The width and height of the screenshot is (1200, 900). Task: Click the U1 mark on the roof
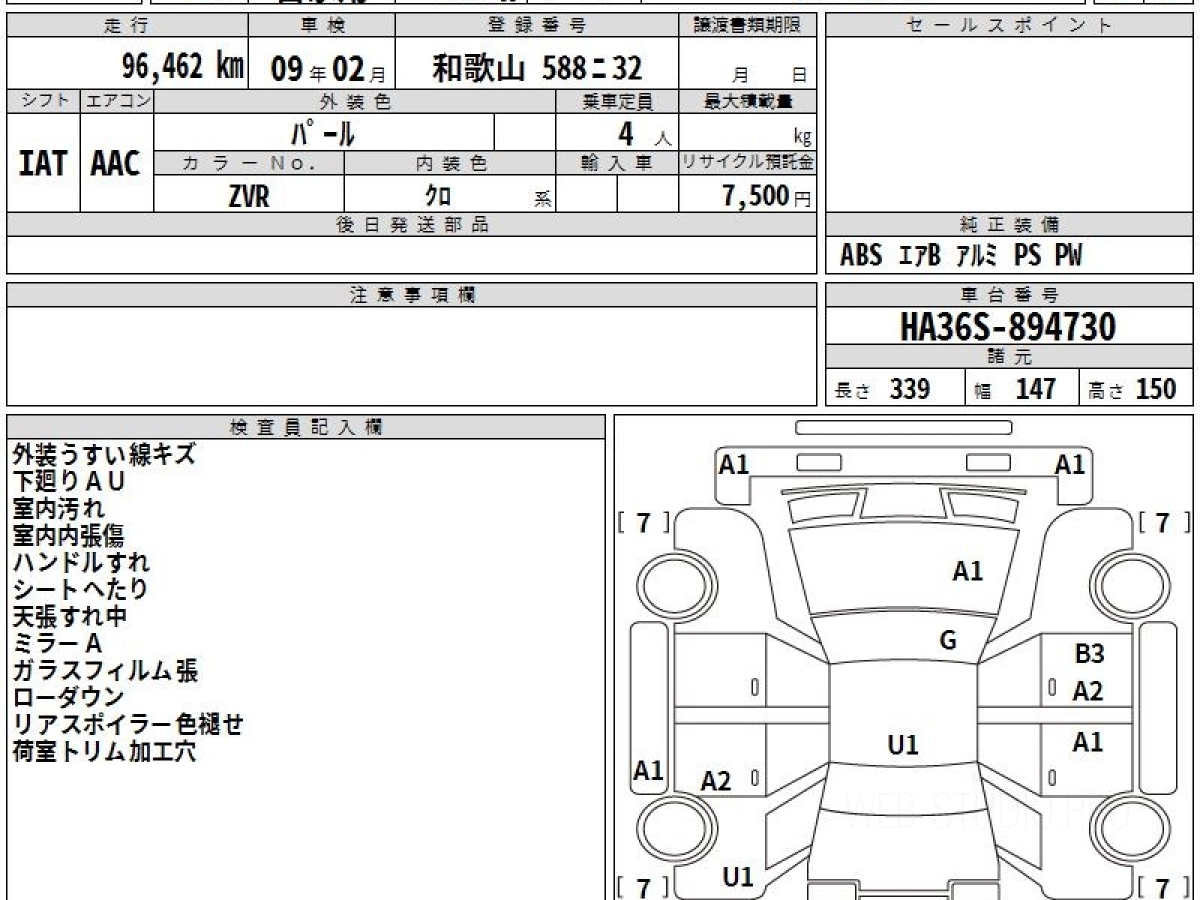point(903,745)
